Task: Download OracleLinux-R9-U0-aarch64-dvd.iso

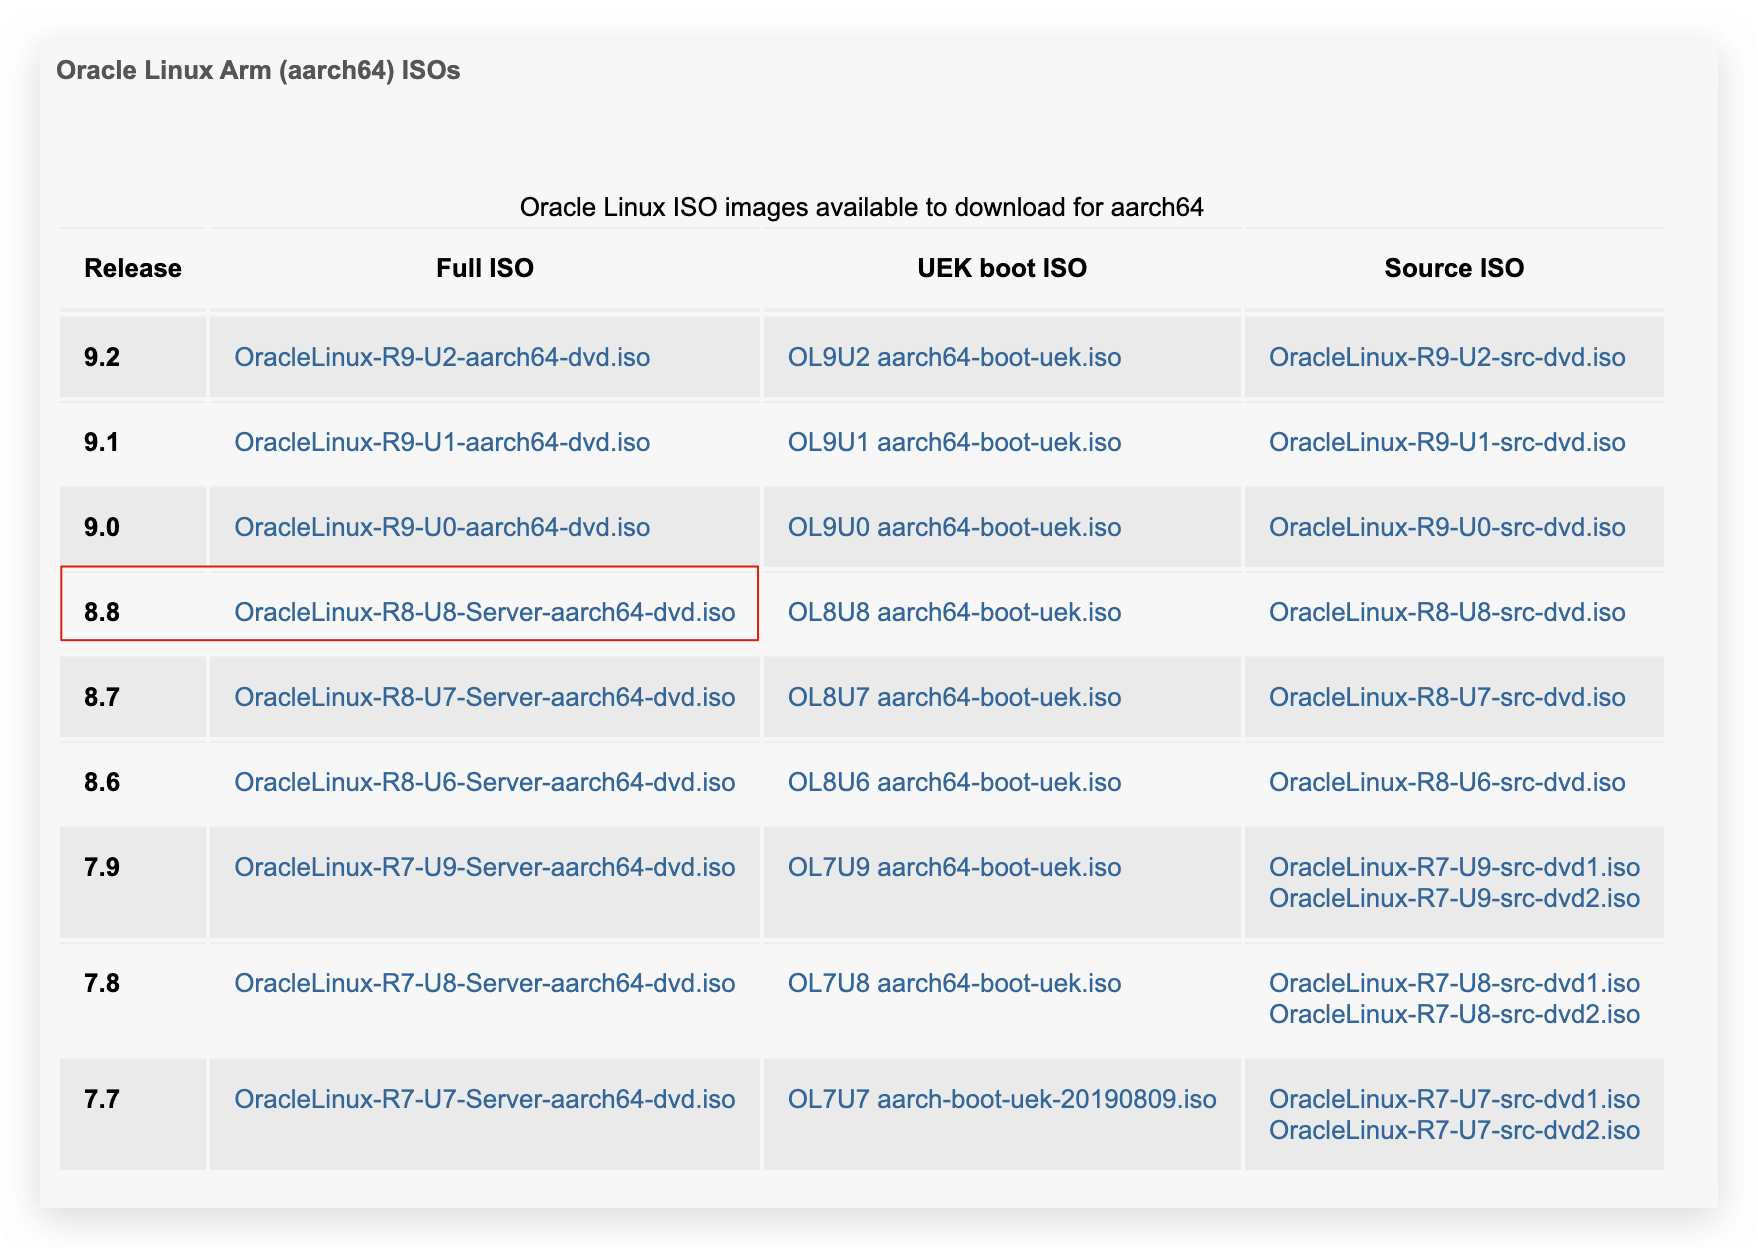Action: click(442, 527)
